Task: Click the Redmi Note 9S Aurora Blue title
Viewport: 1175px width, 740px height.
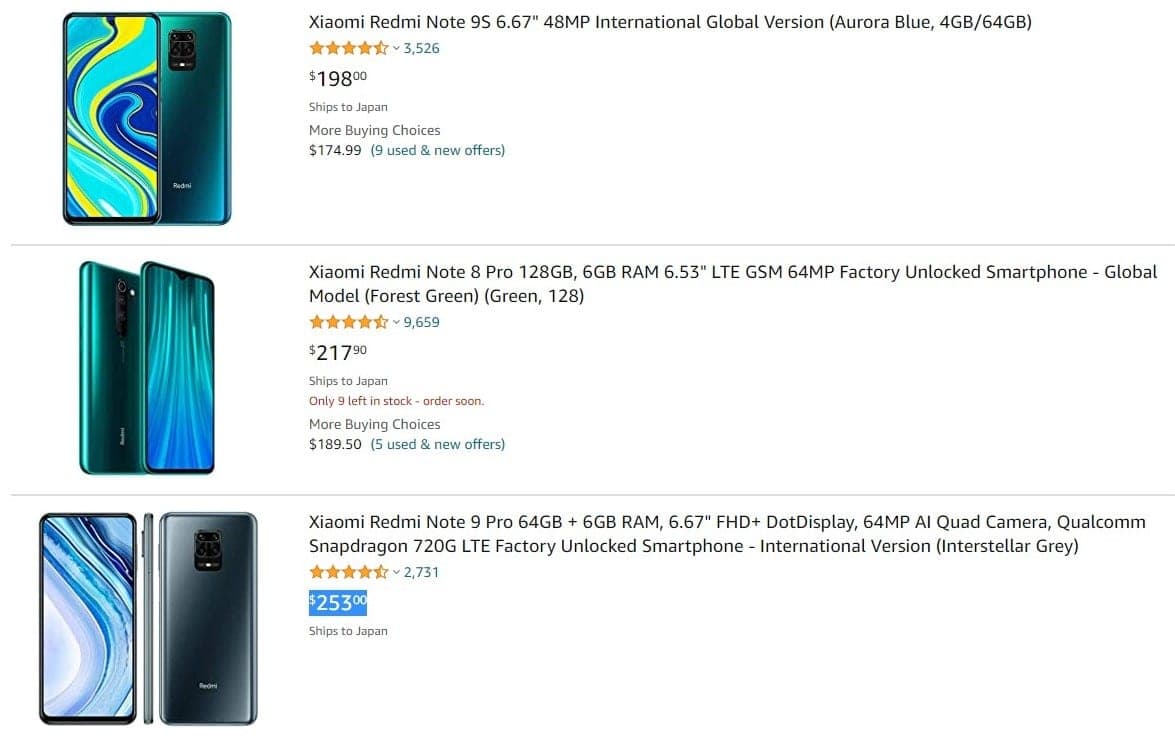Action: (x=670, y=22)
